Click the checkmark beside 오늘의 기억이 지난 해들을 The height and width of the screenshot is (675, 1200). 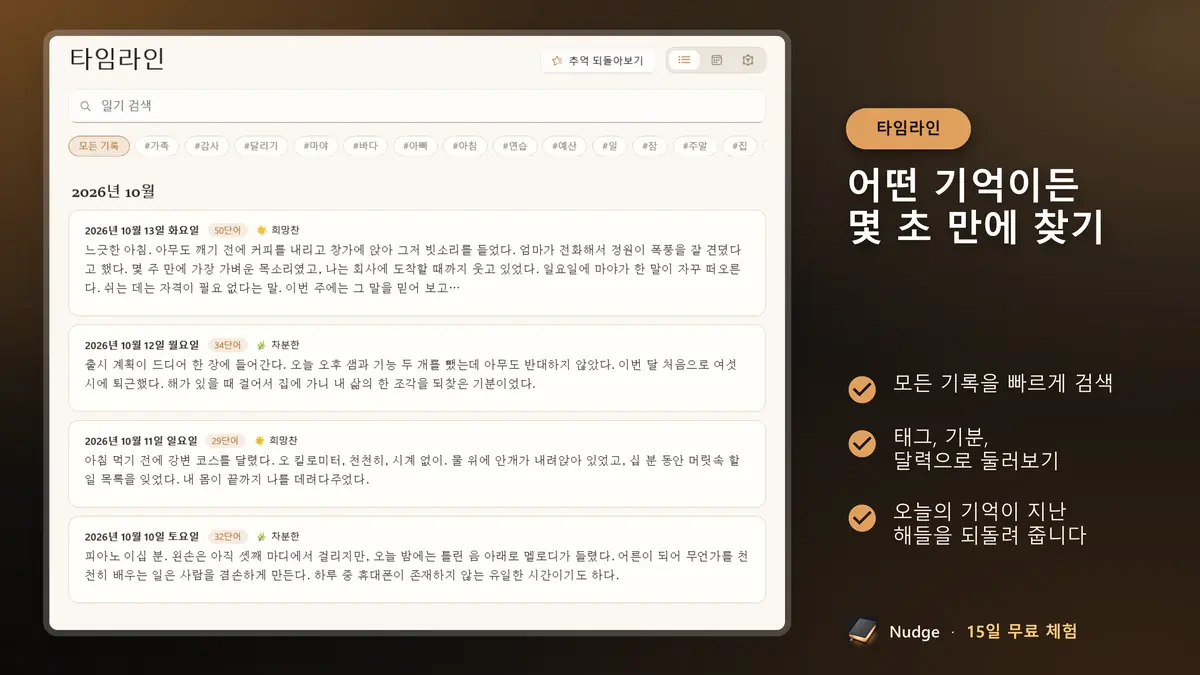click(861, 518)
